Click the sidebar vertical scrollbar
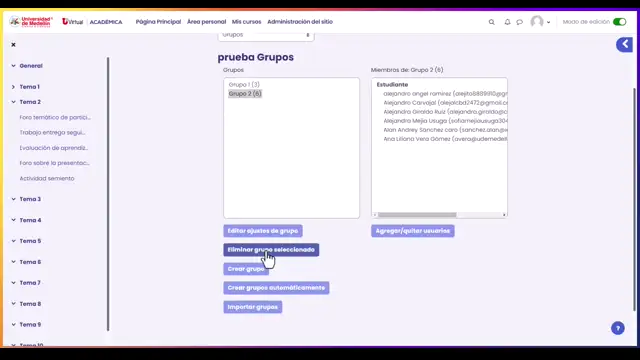Viewport: 640px width, 360px height. pyautogui.click(x=108, y=194)
